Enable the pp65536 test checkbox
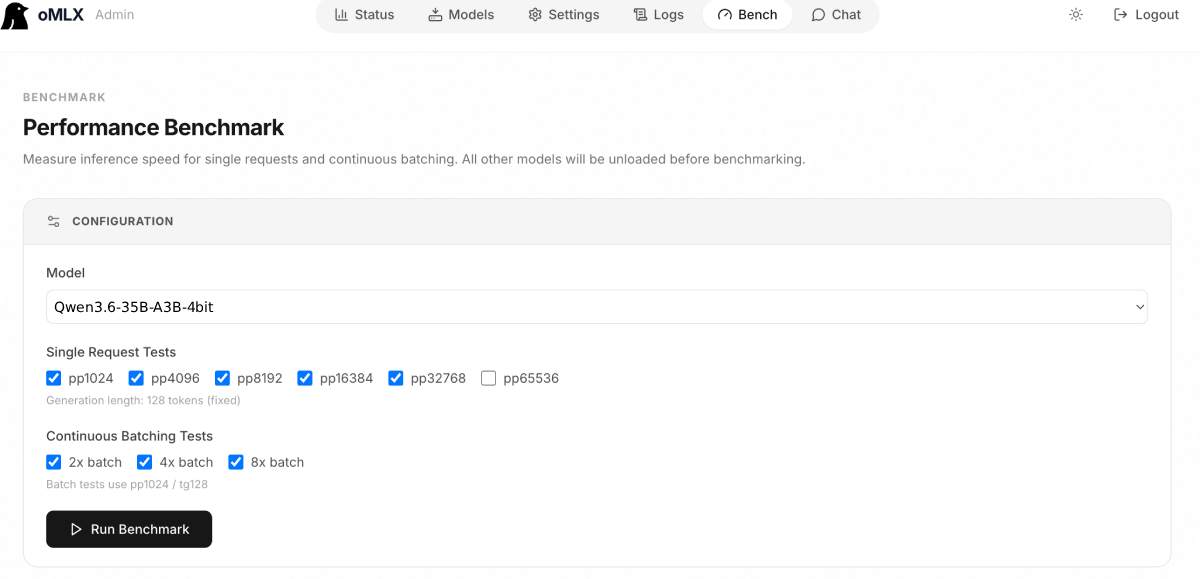Image resolution: width=1200 pixels, height=579 pixels. [x=488, y=378]
